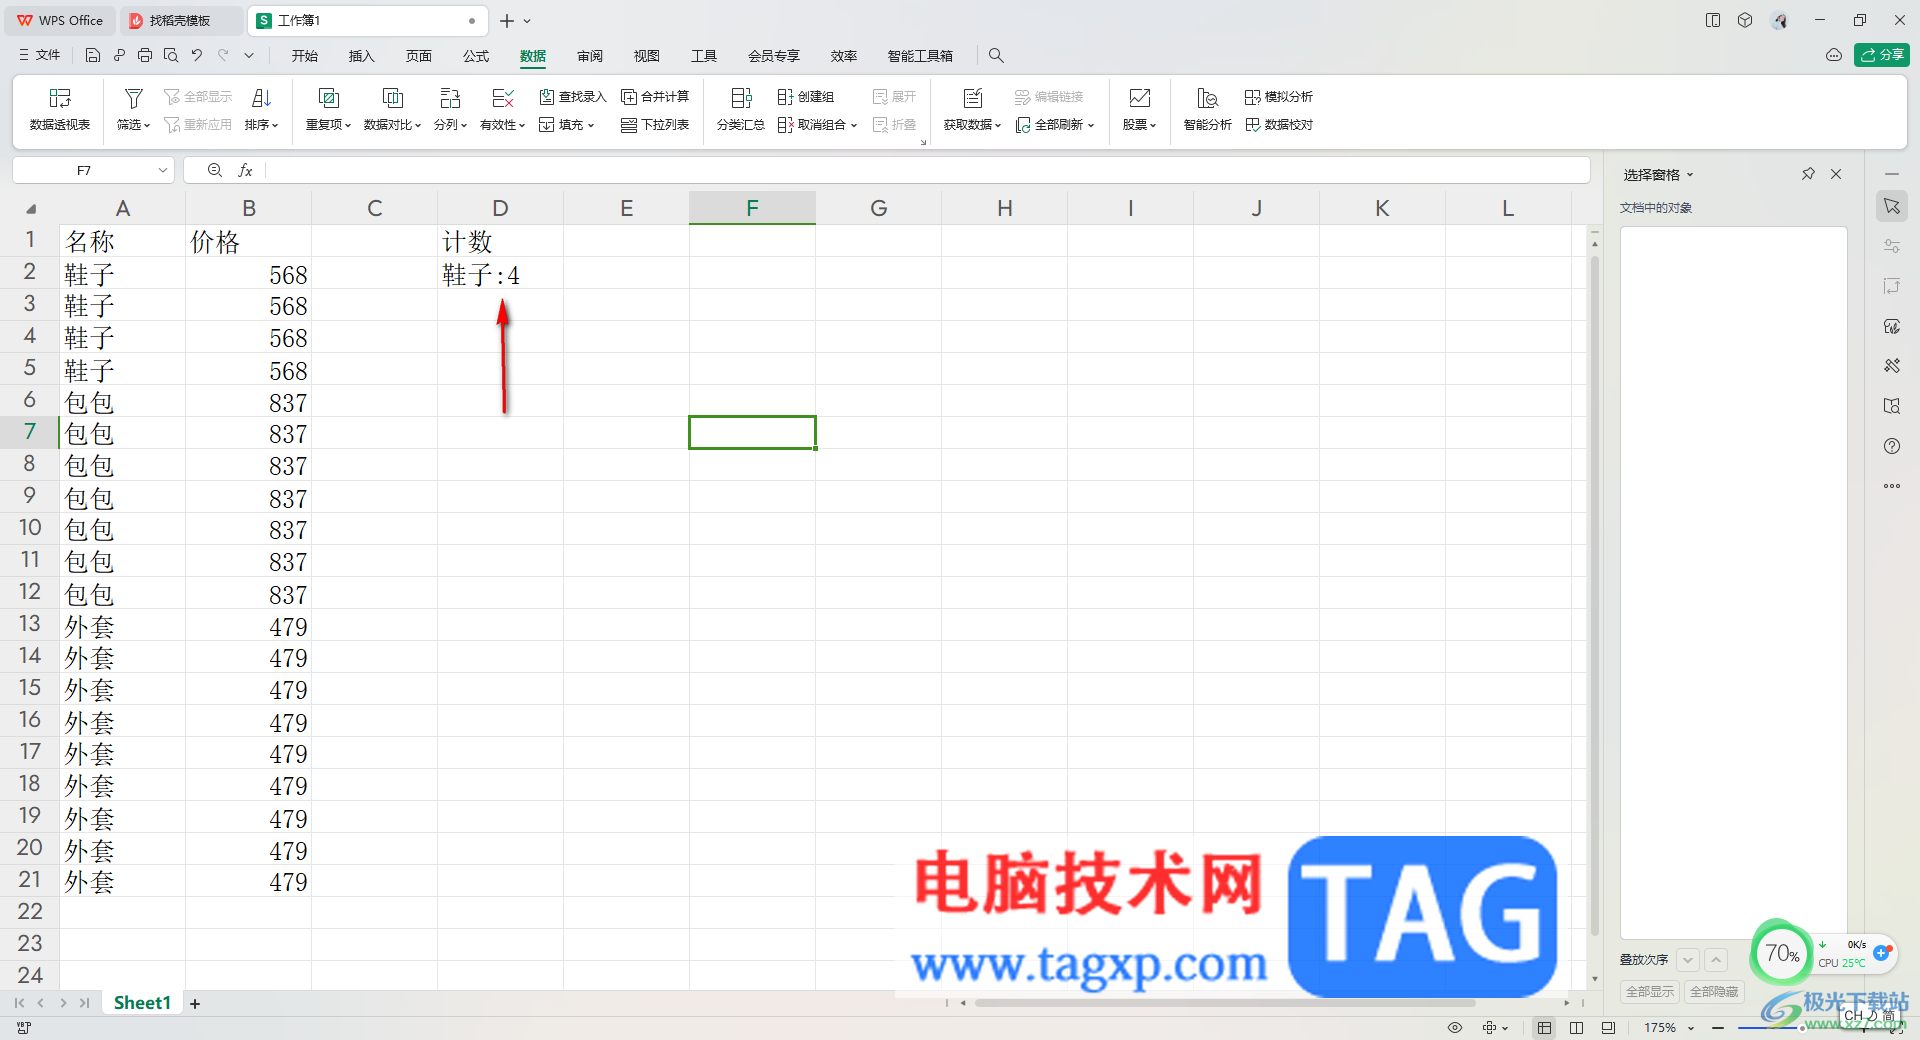Viewport: 1920px width, 1040px height.
Task: Click 全部显示 button in selection pane
Action: pyautogui.click(x=1650, y=991)
